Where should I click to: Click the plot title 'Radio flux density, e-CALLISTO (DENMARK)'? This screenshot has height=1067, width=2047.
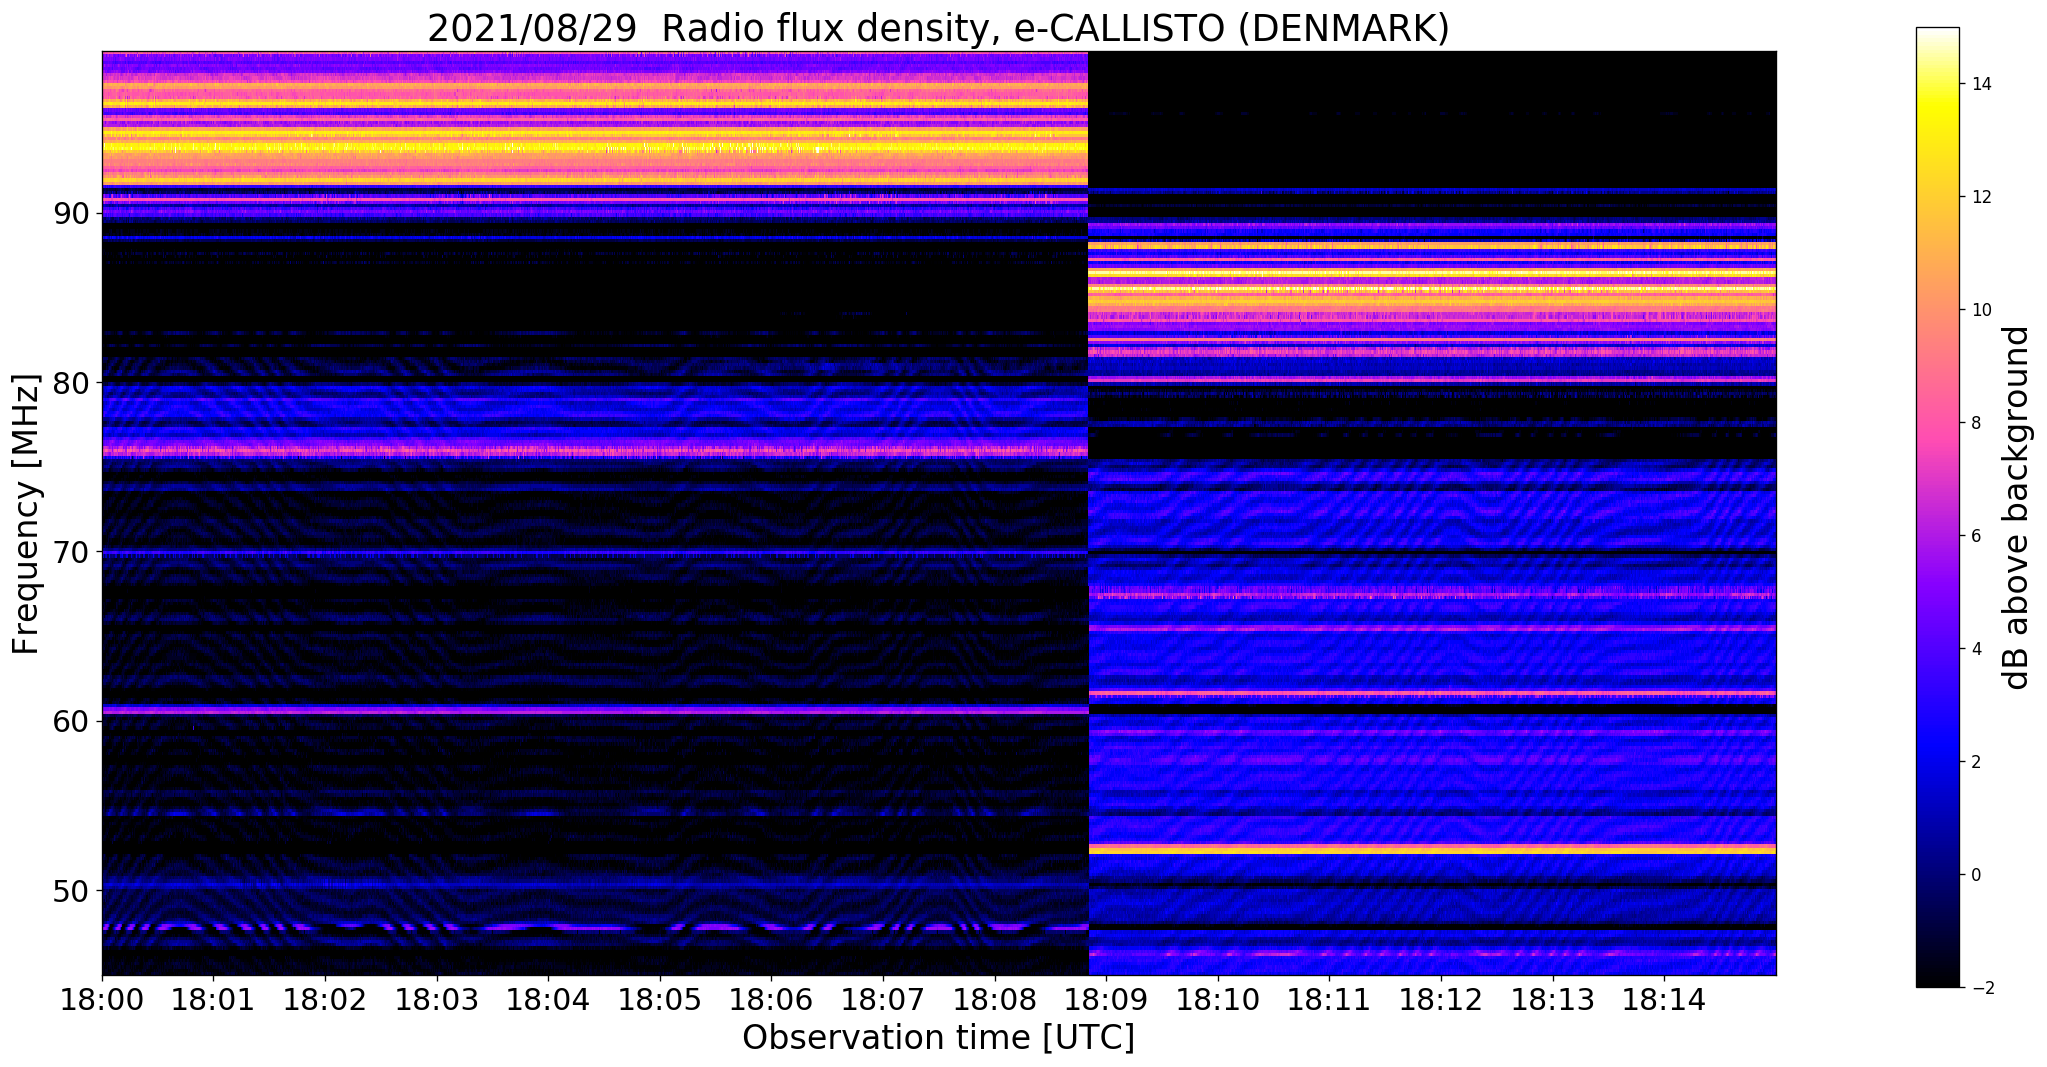[1055, 29]
